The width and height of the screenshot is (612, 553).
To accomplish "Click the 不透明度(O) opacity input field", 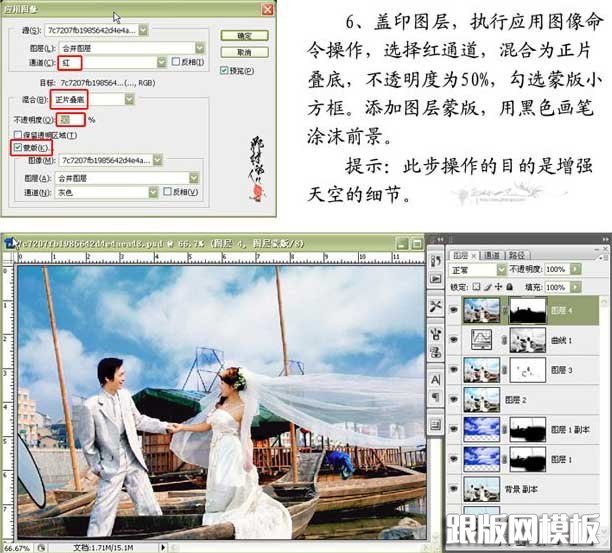I will click(x=70, y=119).
